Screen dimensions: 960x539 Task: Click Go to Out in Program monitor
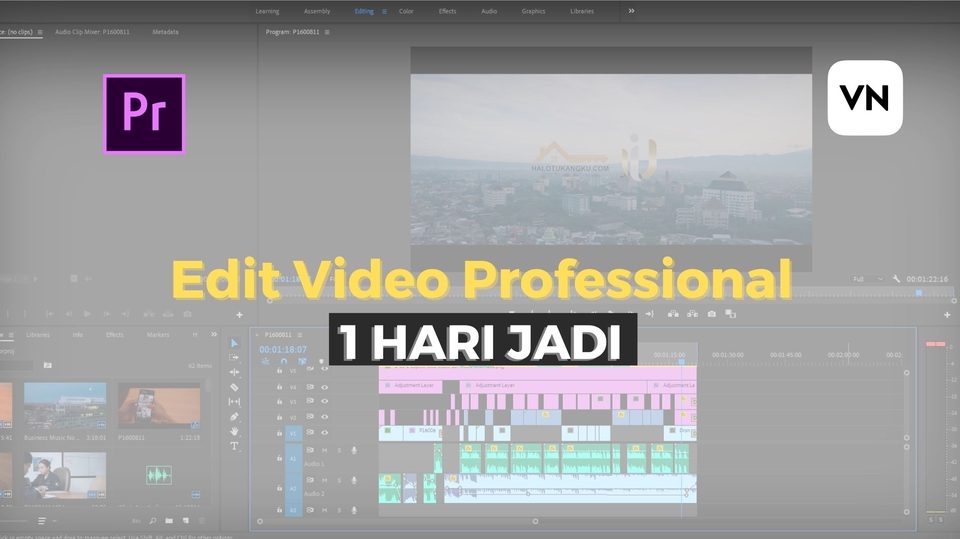point(650,314)
